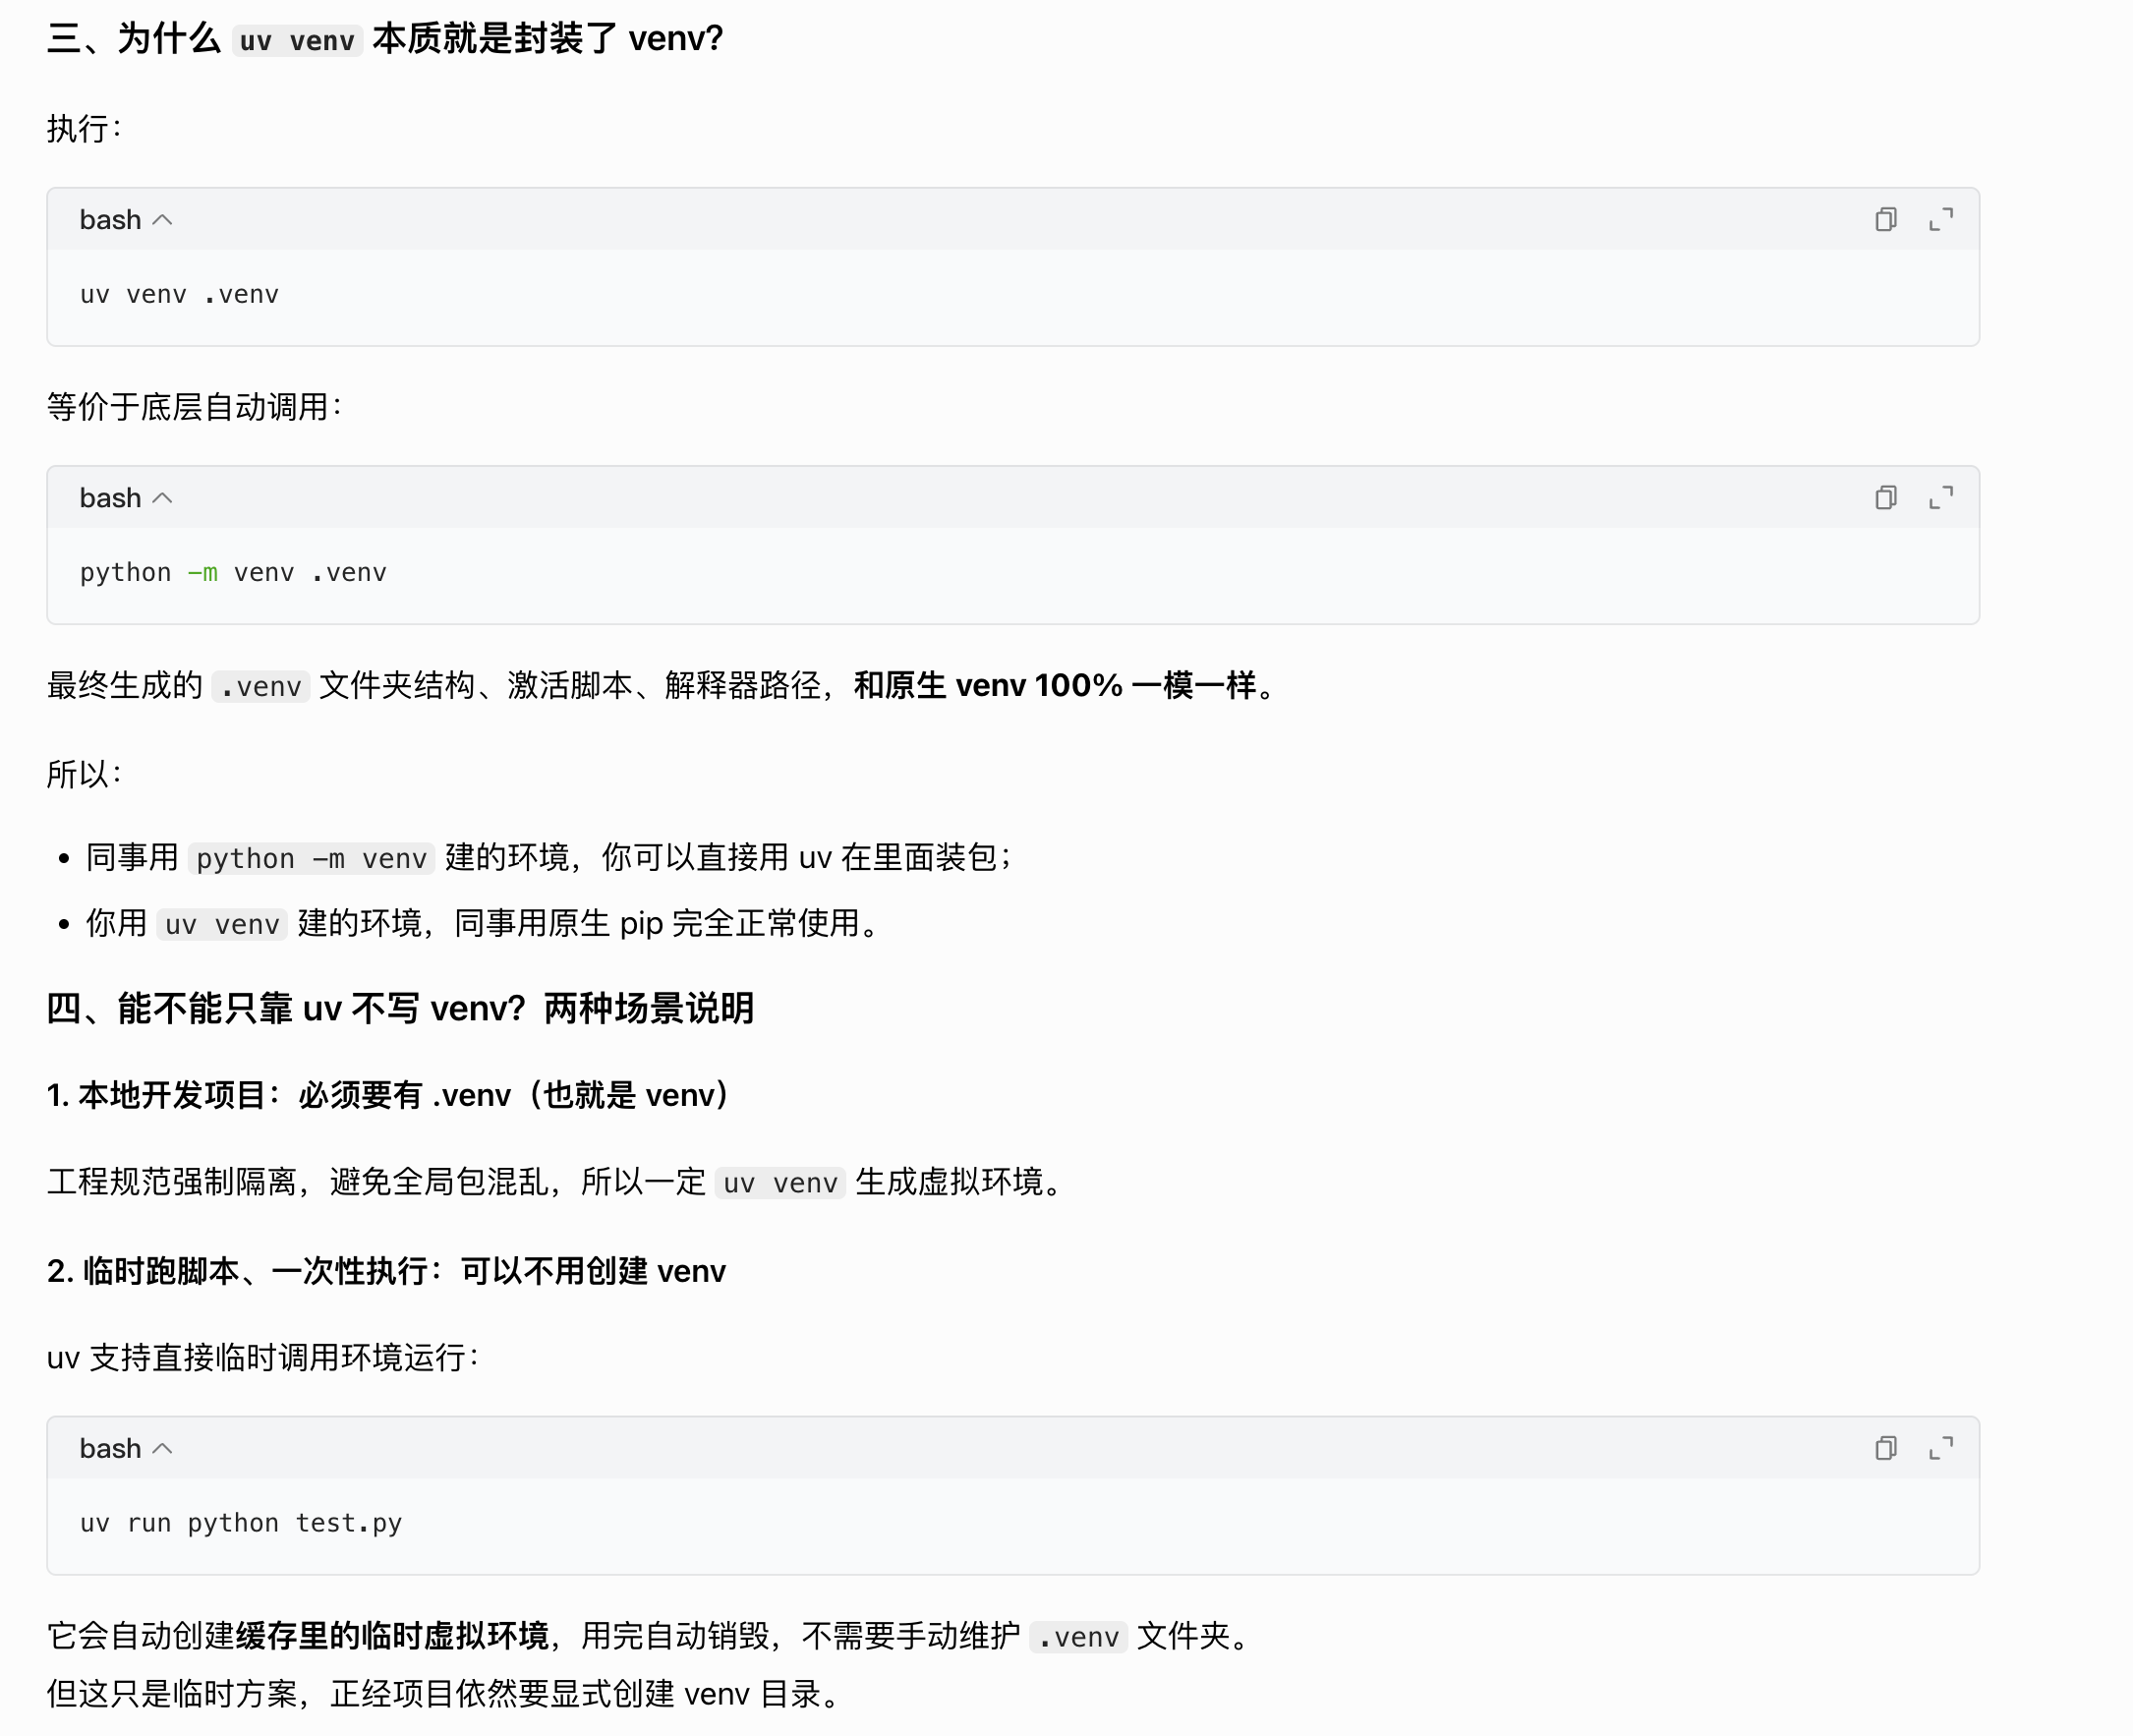Click inline code 'uv venv' in second bullet

click(x=222, y=924)
